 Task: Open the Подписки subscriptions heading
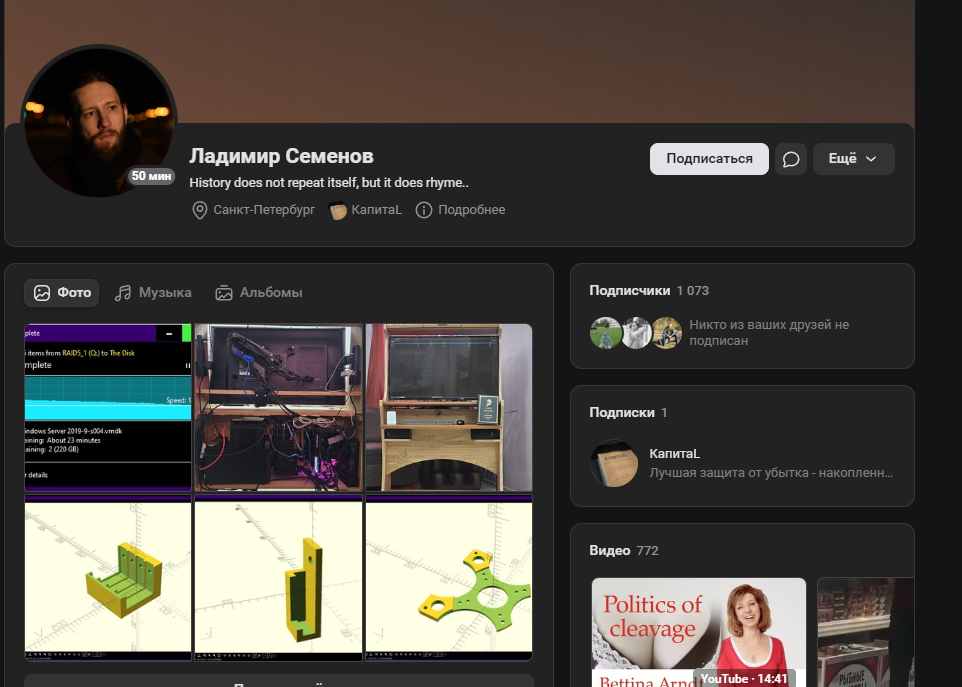621,412
